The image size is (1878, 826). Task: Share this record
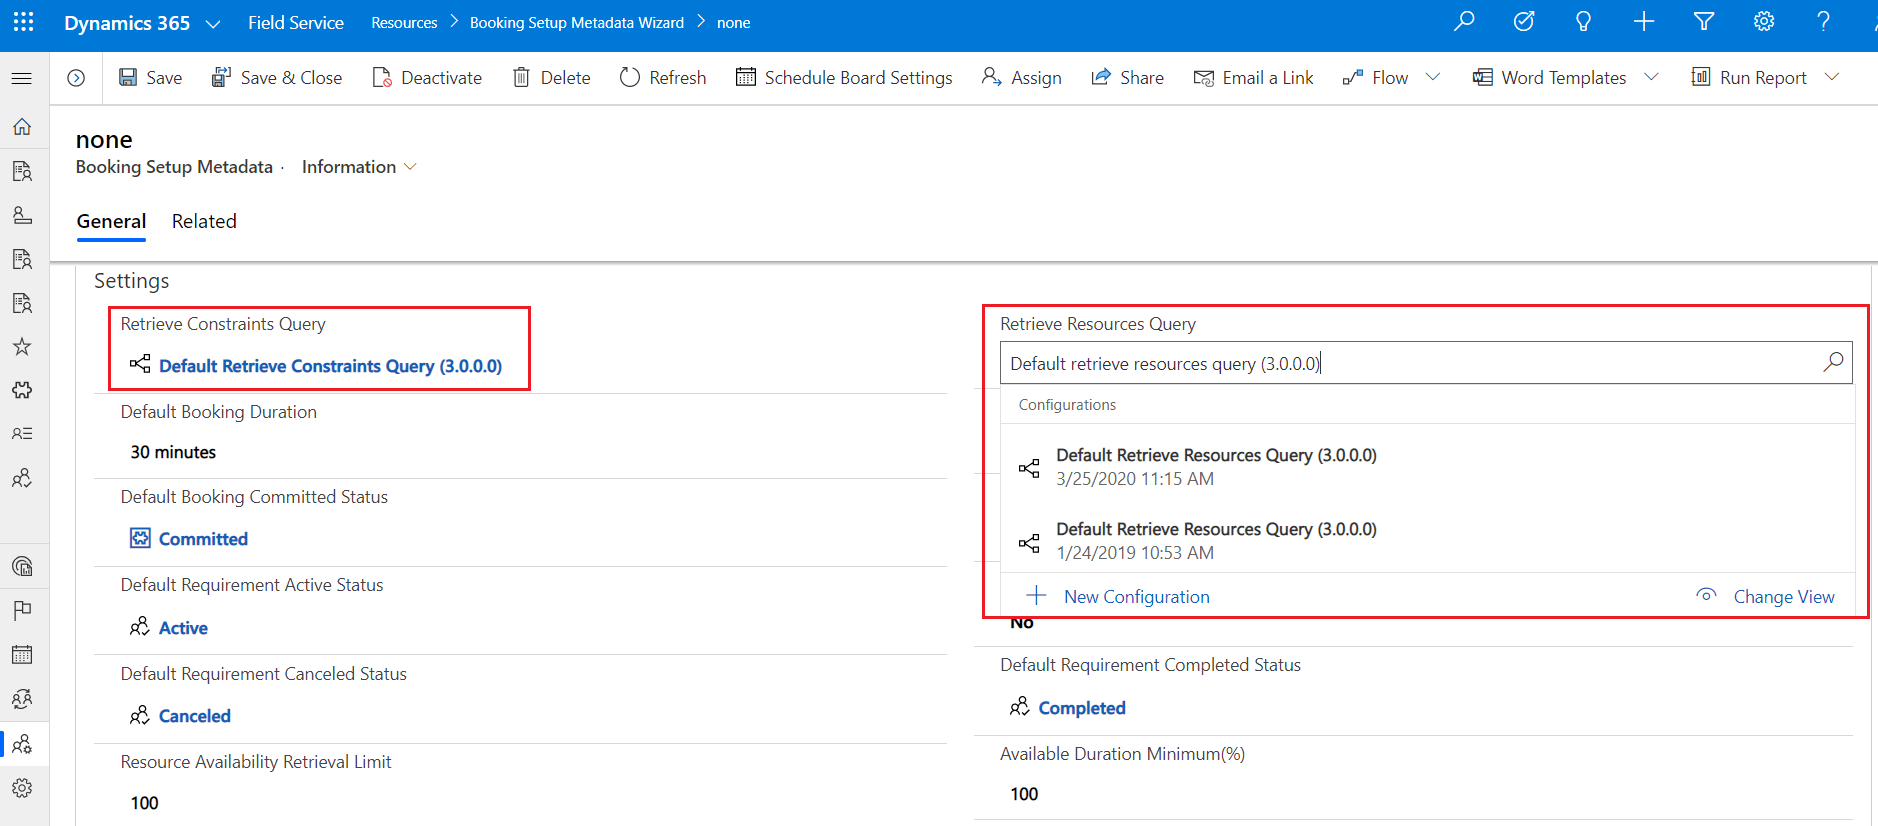(1127, 78)
